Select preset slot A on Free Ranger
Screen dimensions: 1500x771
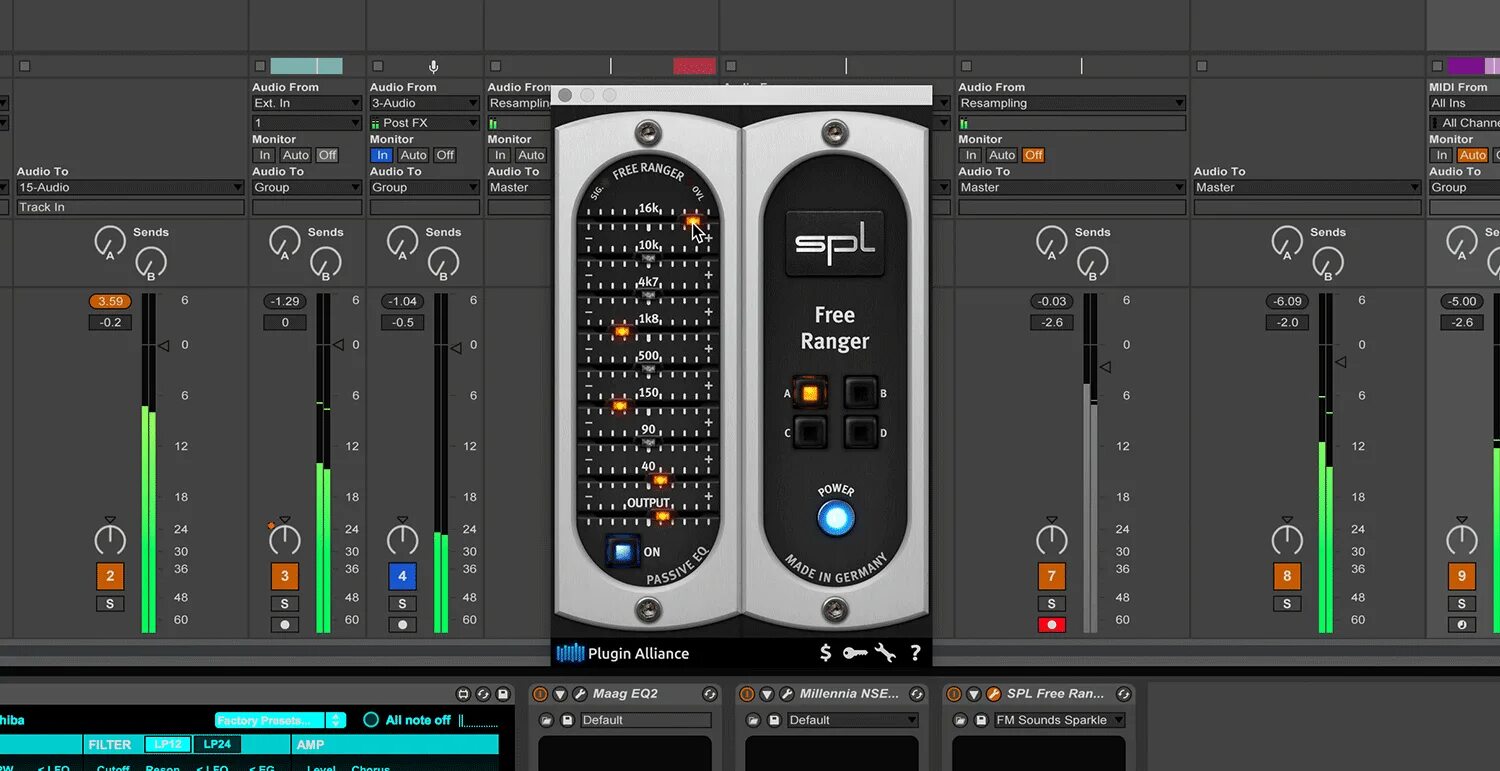810,393
